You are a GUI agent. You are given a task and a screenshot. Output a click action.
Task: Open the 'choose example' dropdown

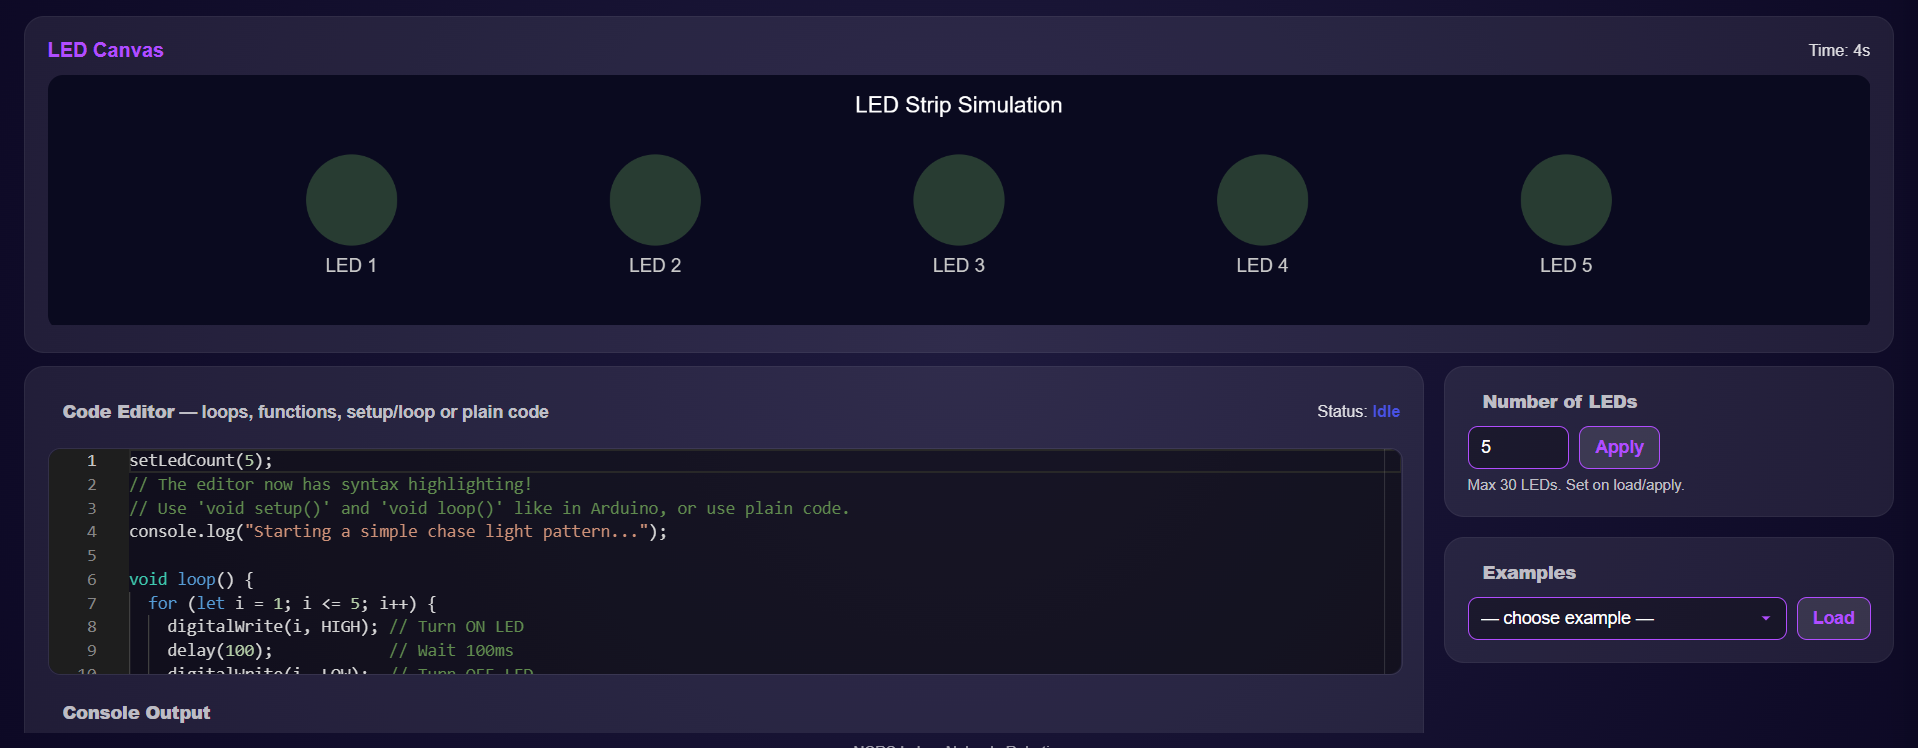tap(1626, 618)
